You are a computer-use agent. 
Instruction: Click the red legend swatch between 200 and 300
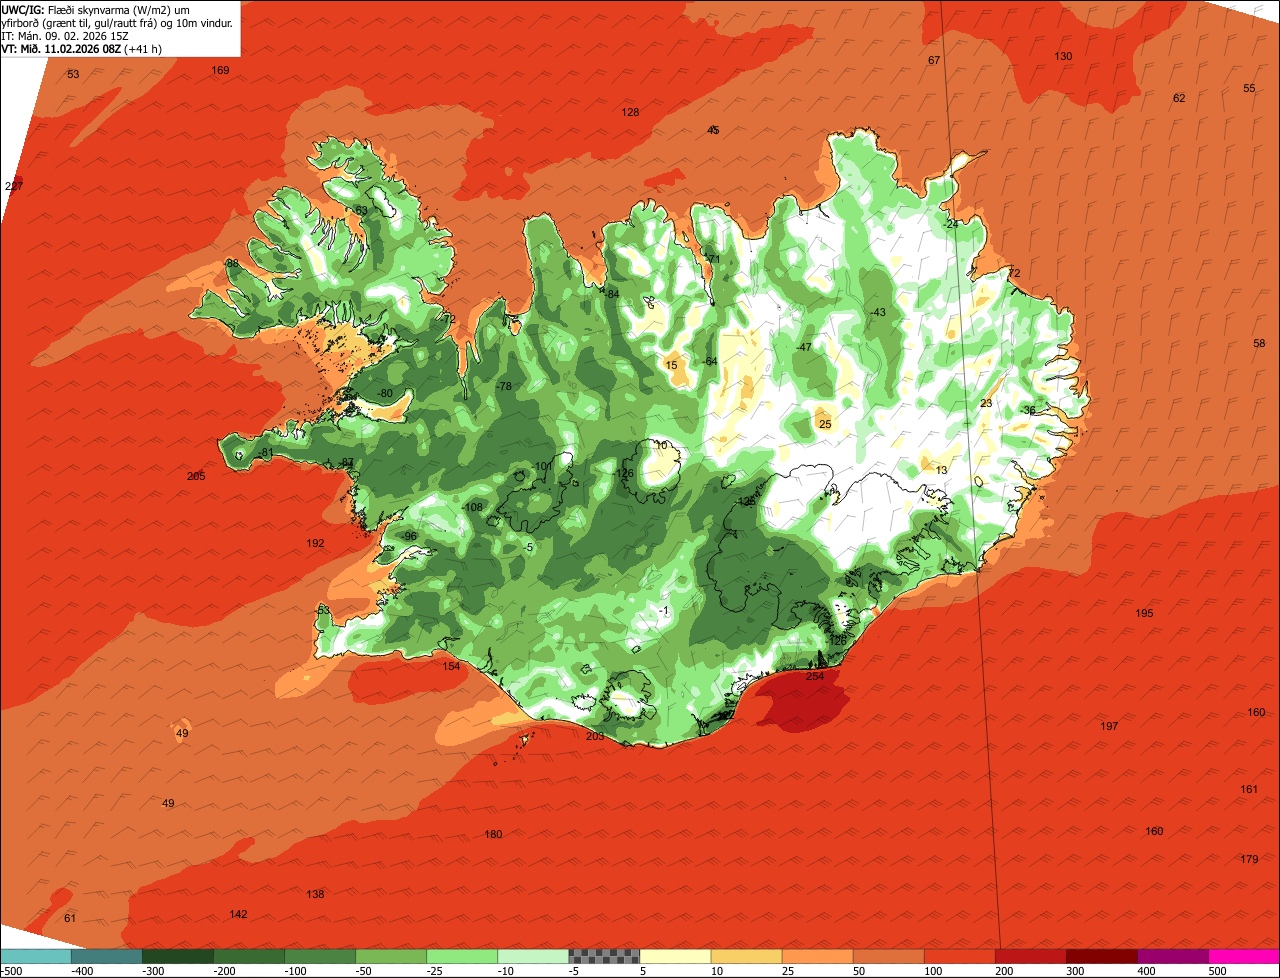1030,956
